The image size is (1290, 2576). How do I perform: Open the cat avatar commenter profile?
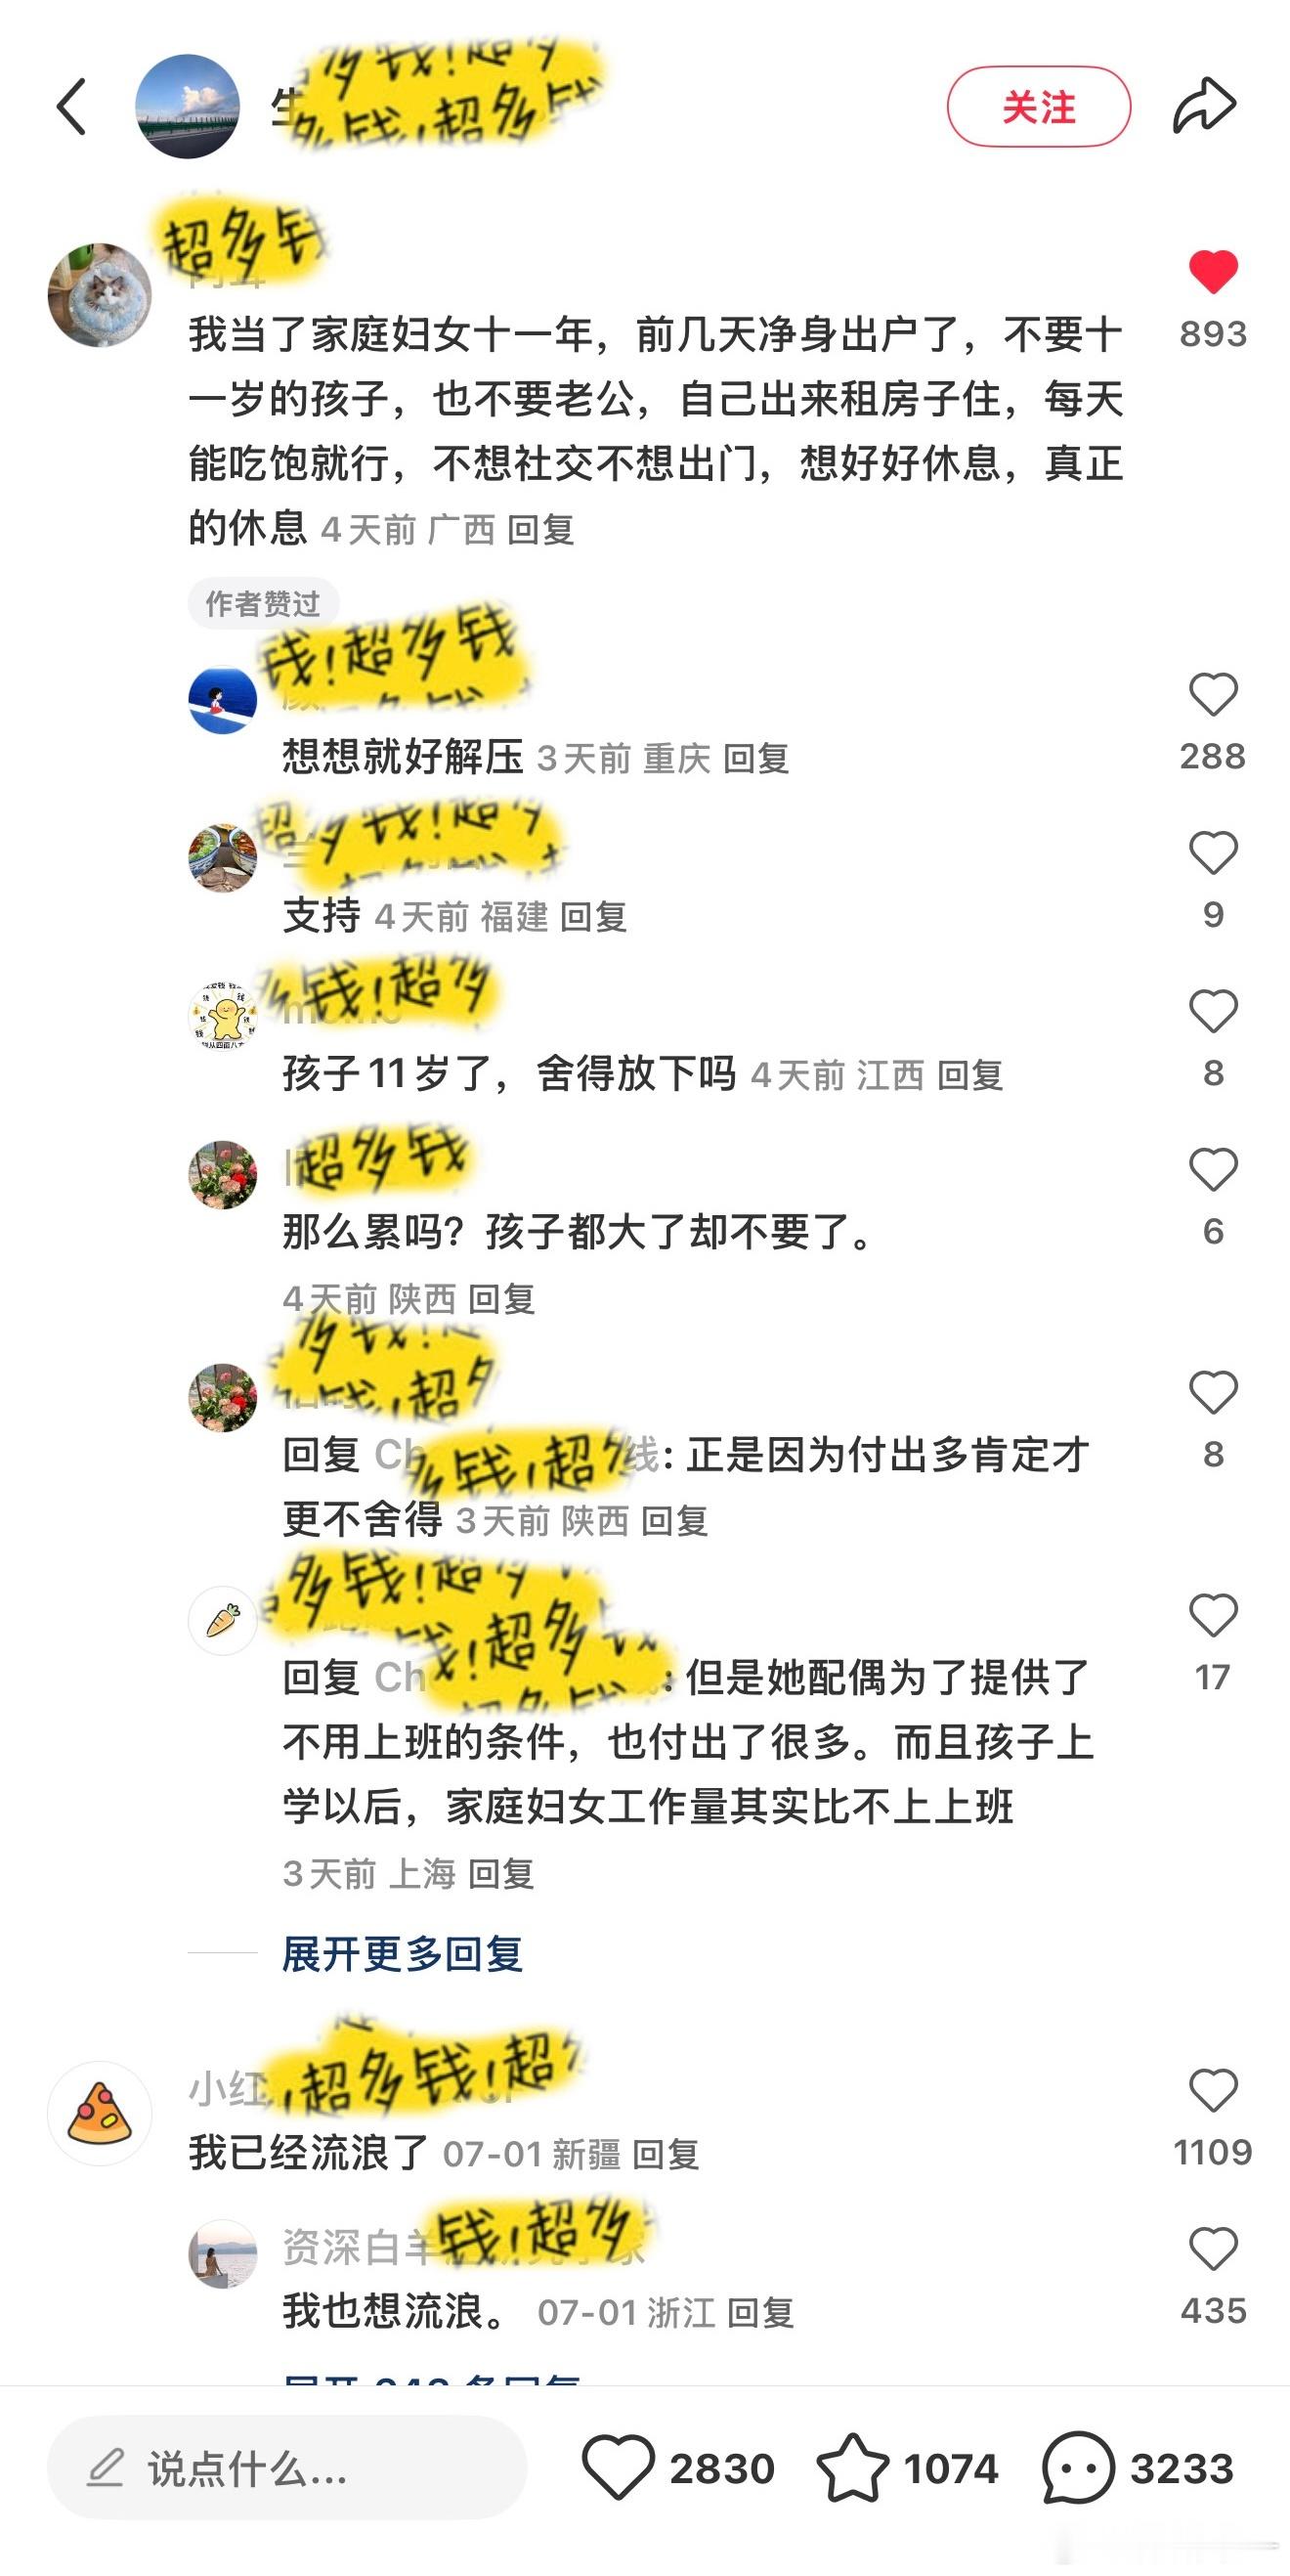tap(100, 294)
